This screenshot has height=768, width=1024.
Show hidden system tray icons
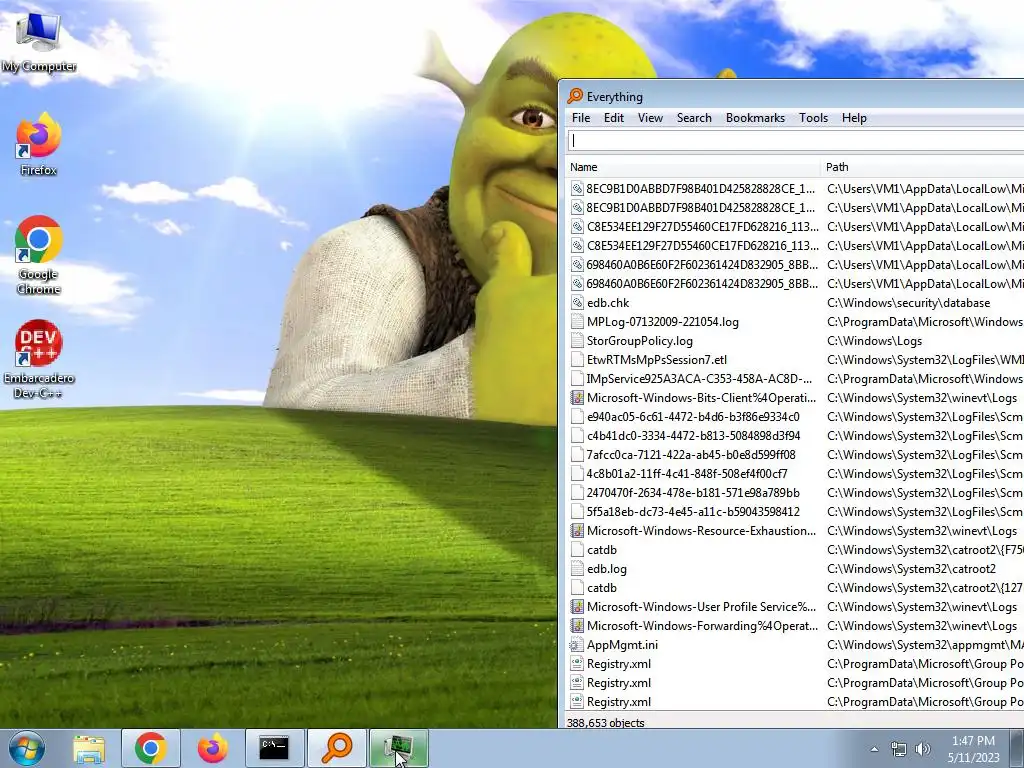click(874, 749)
